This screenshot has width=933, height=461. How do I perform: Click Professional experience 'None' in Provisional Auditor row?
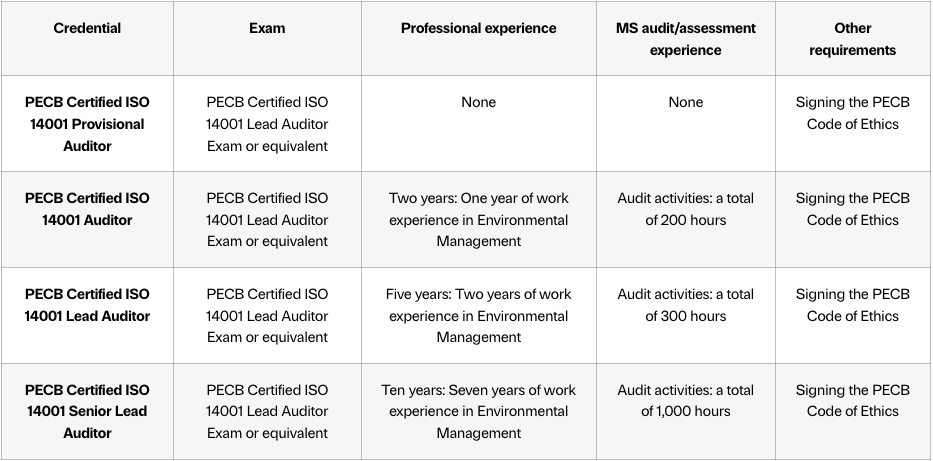[x=478, y=102]
